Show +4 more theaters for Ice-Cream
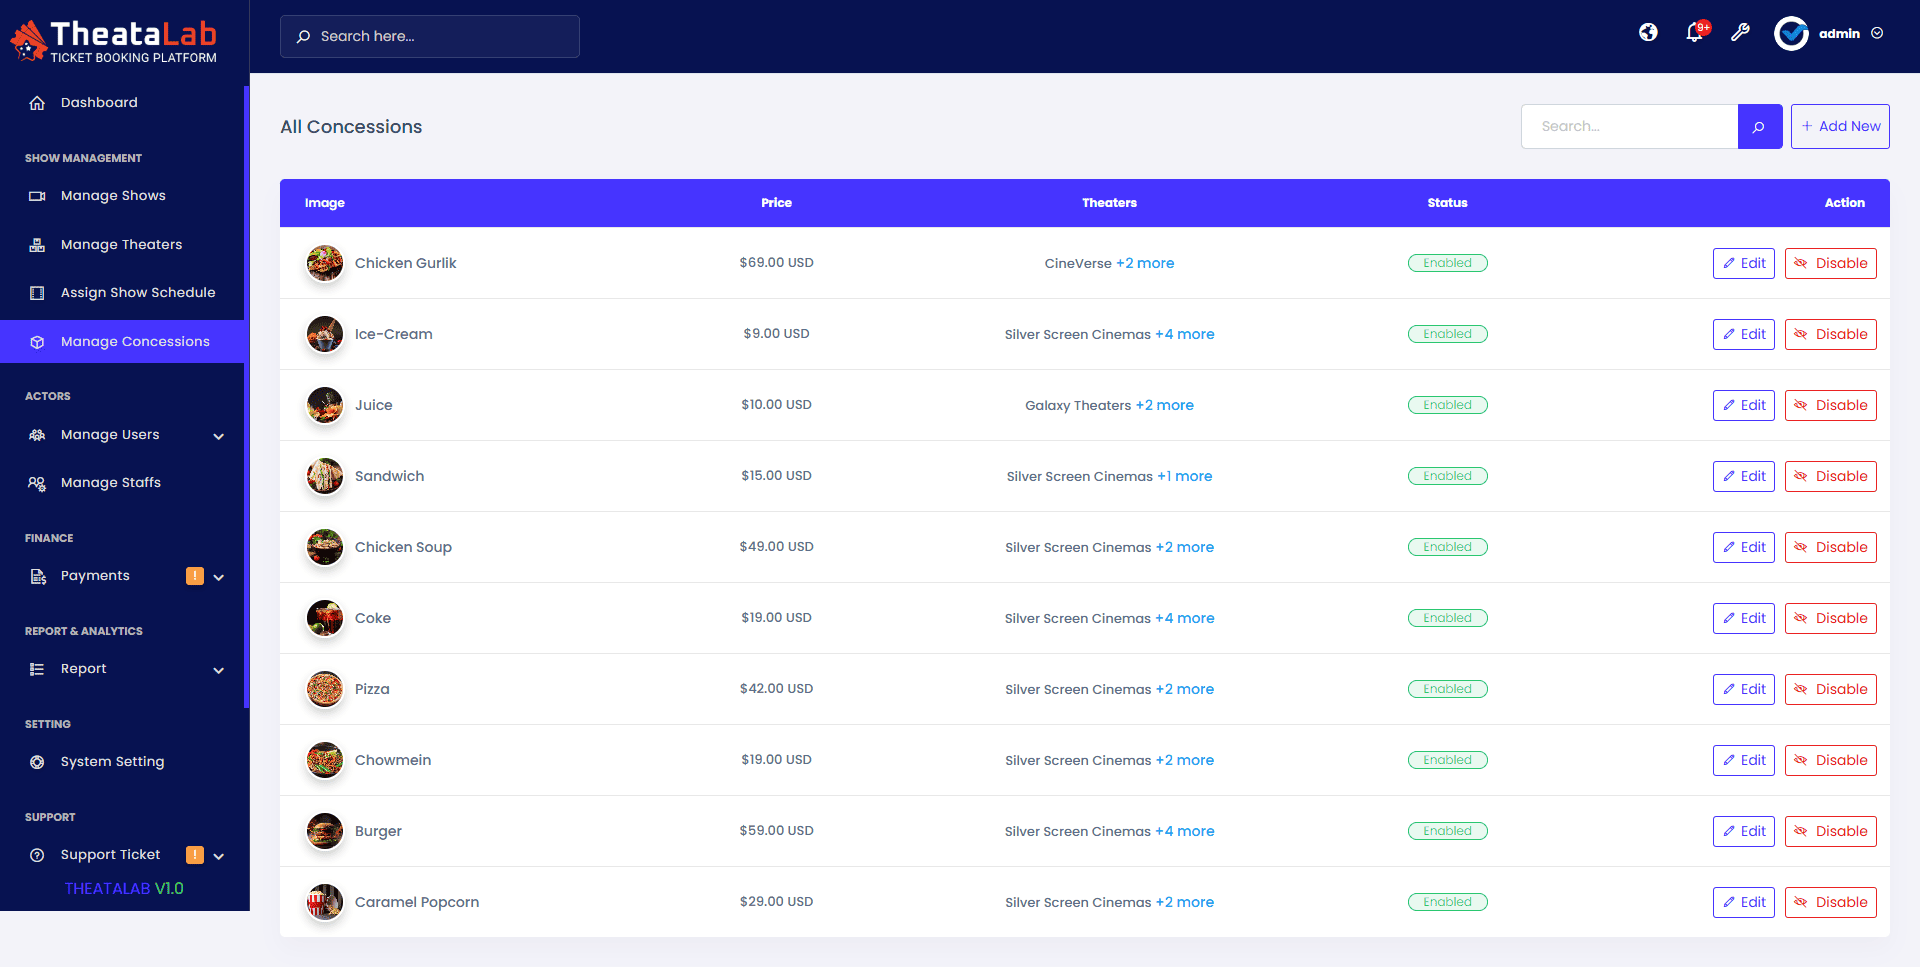Image resolution: width=1920 pixels, height=967 pixels. point(1185,334)
